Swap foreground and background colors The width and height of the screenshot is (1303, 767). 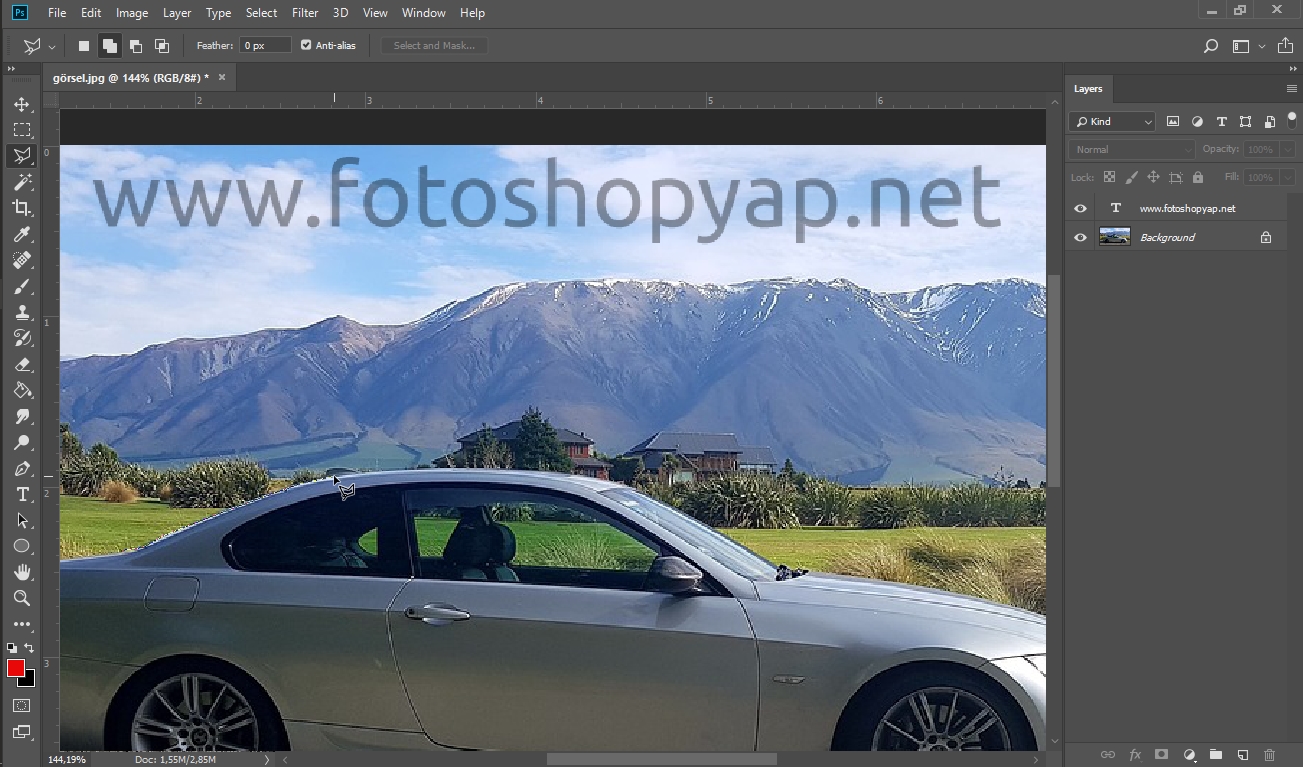tap(29, 648)
